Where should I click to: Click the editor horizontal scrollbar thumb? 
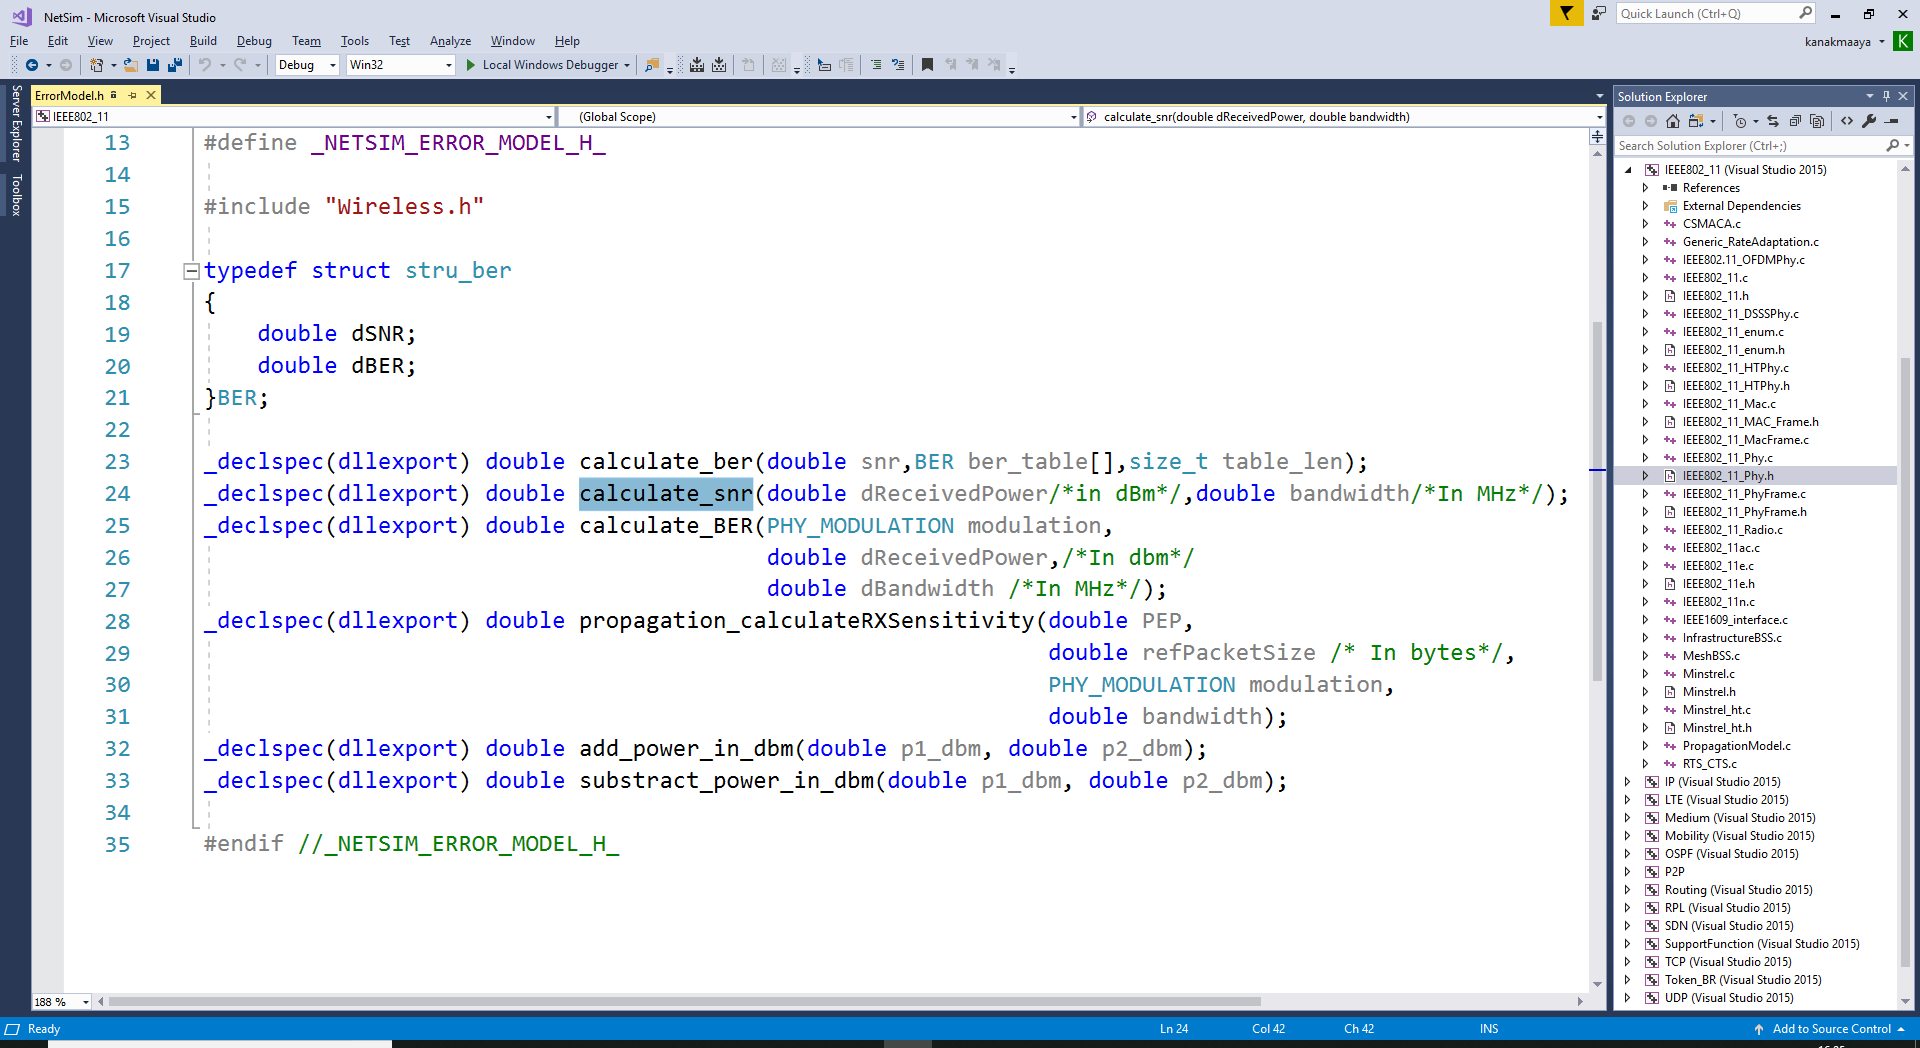[684, 1001]
